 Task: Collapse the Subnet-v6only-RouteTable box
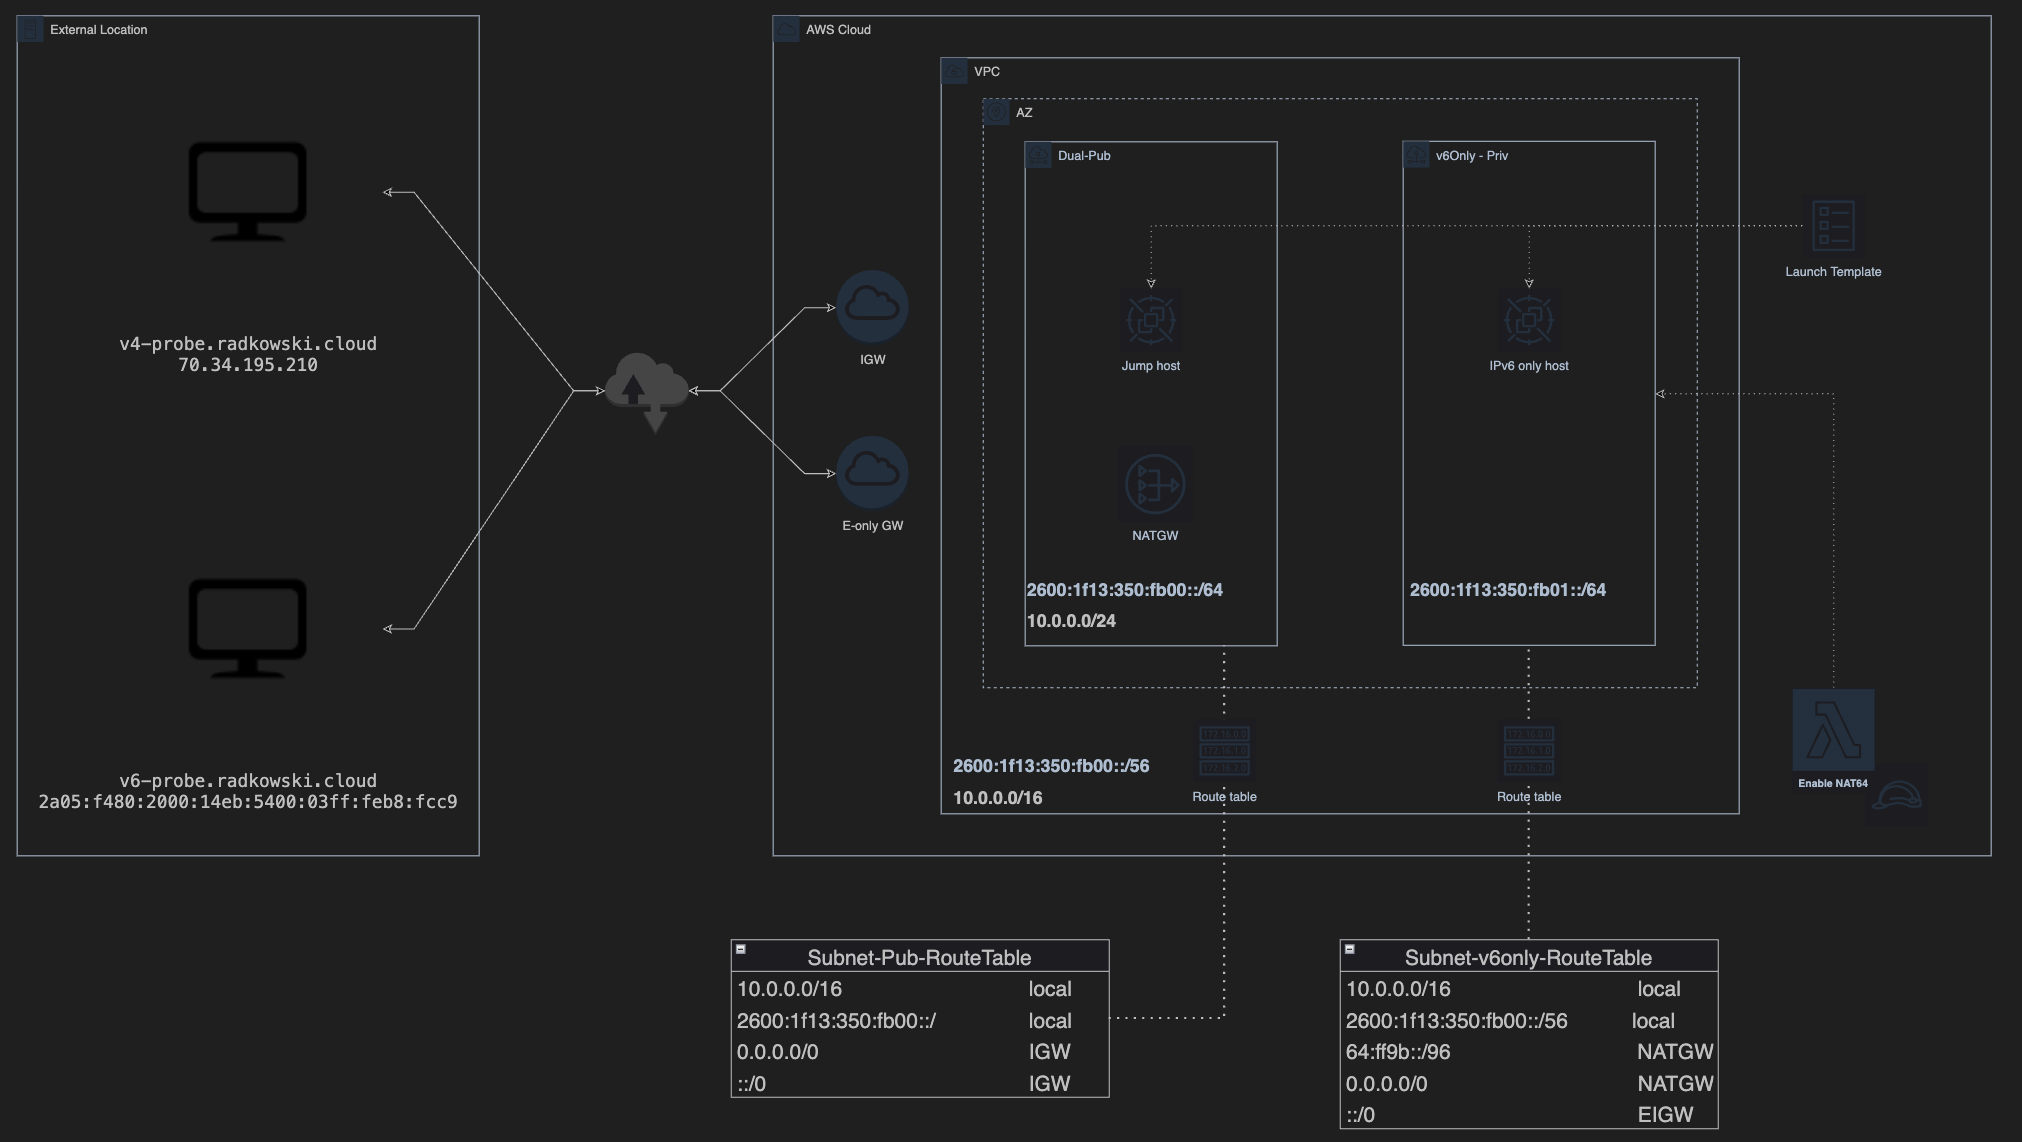click(x=1350, y=949)
